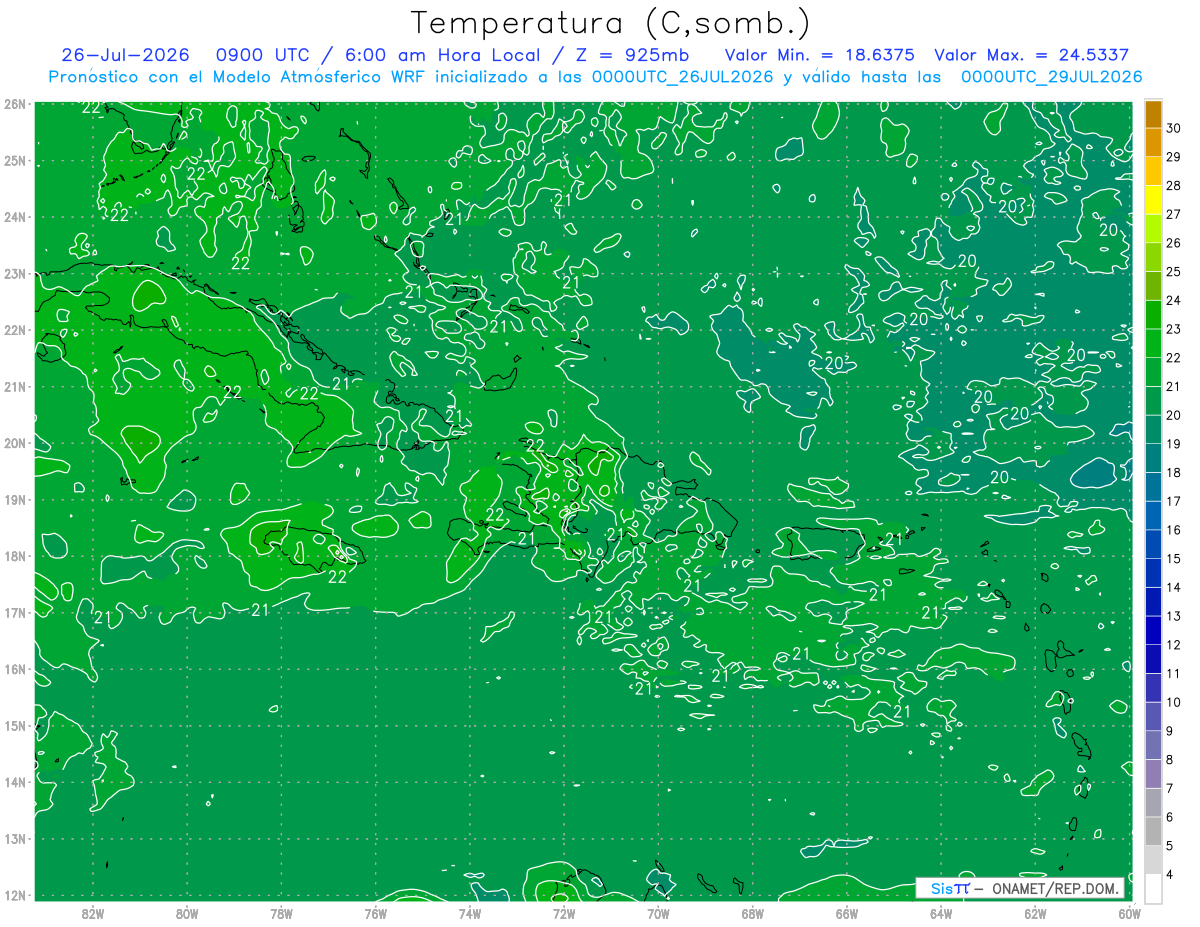This screenshot has height=927, width=1200.
Task: Click the 19N latitude axis label
Action: pyautogui.click(x=14, y=499)
